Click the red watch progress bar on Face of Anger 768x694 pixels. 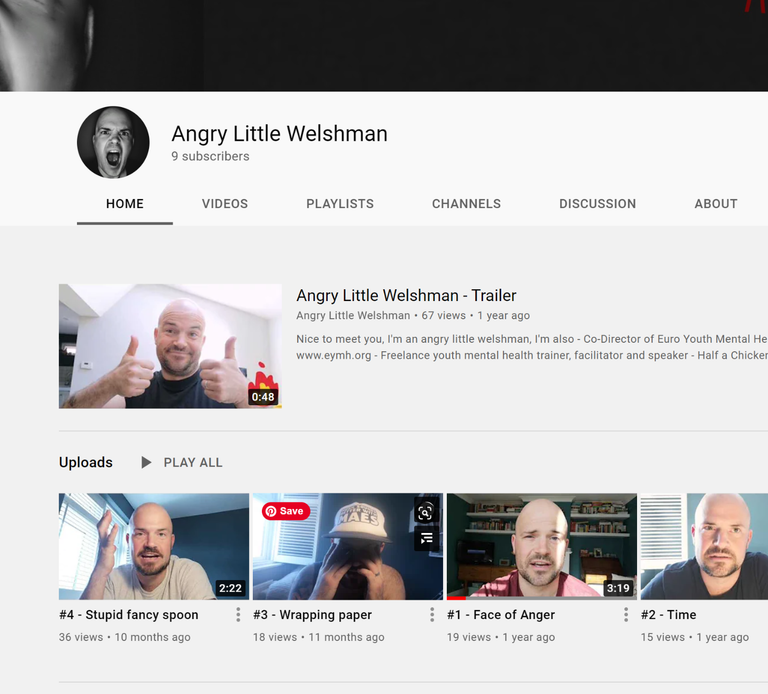456,598
